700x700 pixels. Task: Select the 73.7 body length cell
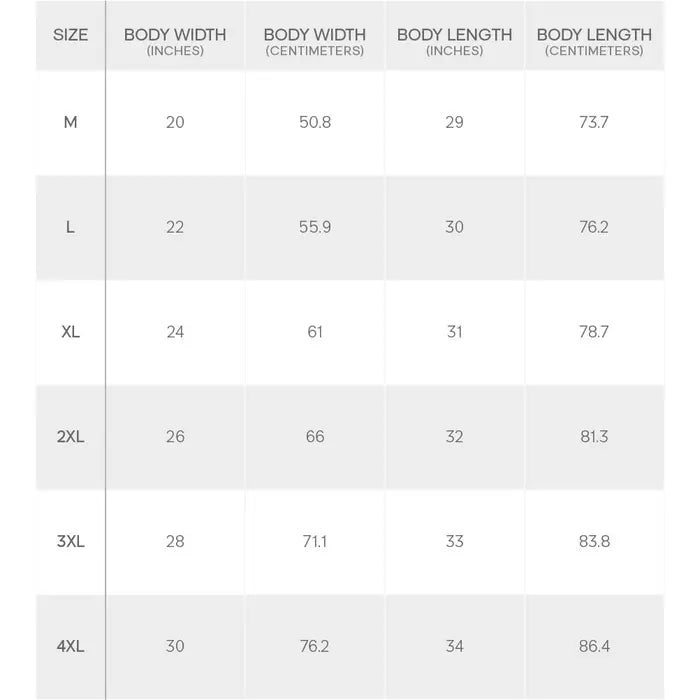[594, 122]
